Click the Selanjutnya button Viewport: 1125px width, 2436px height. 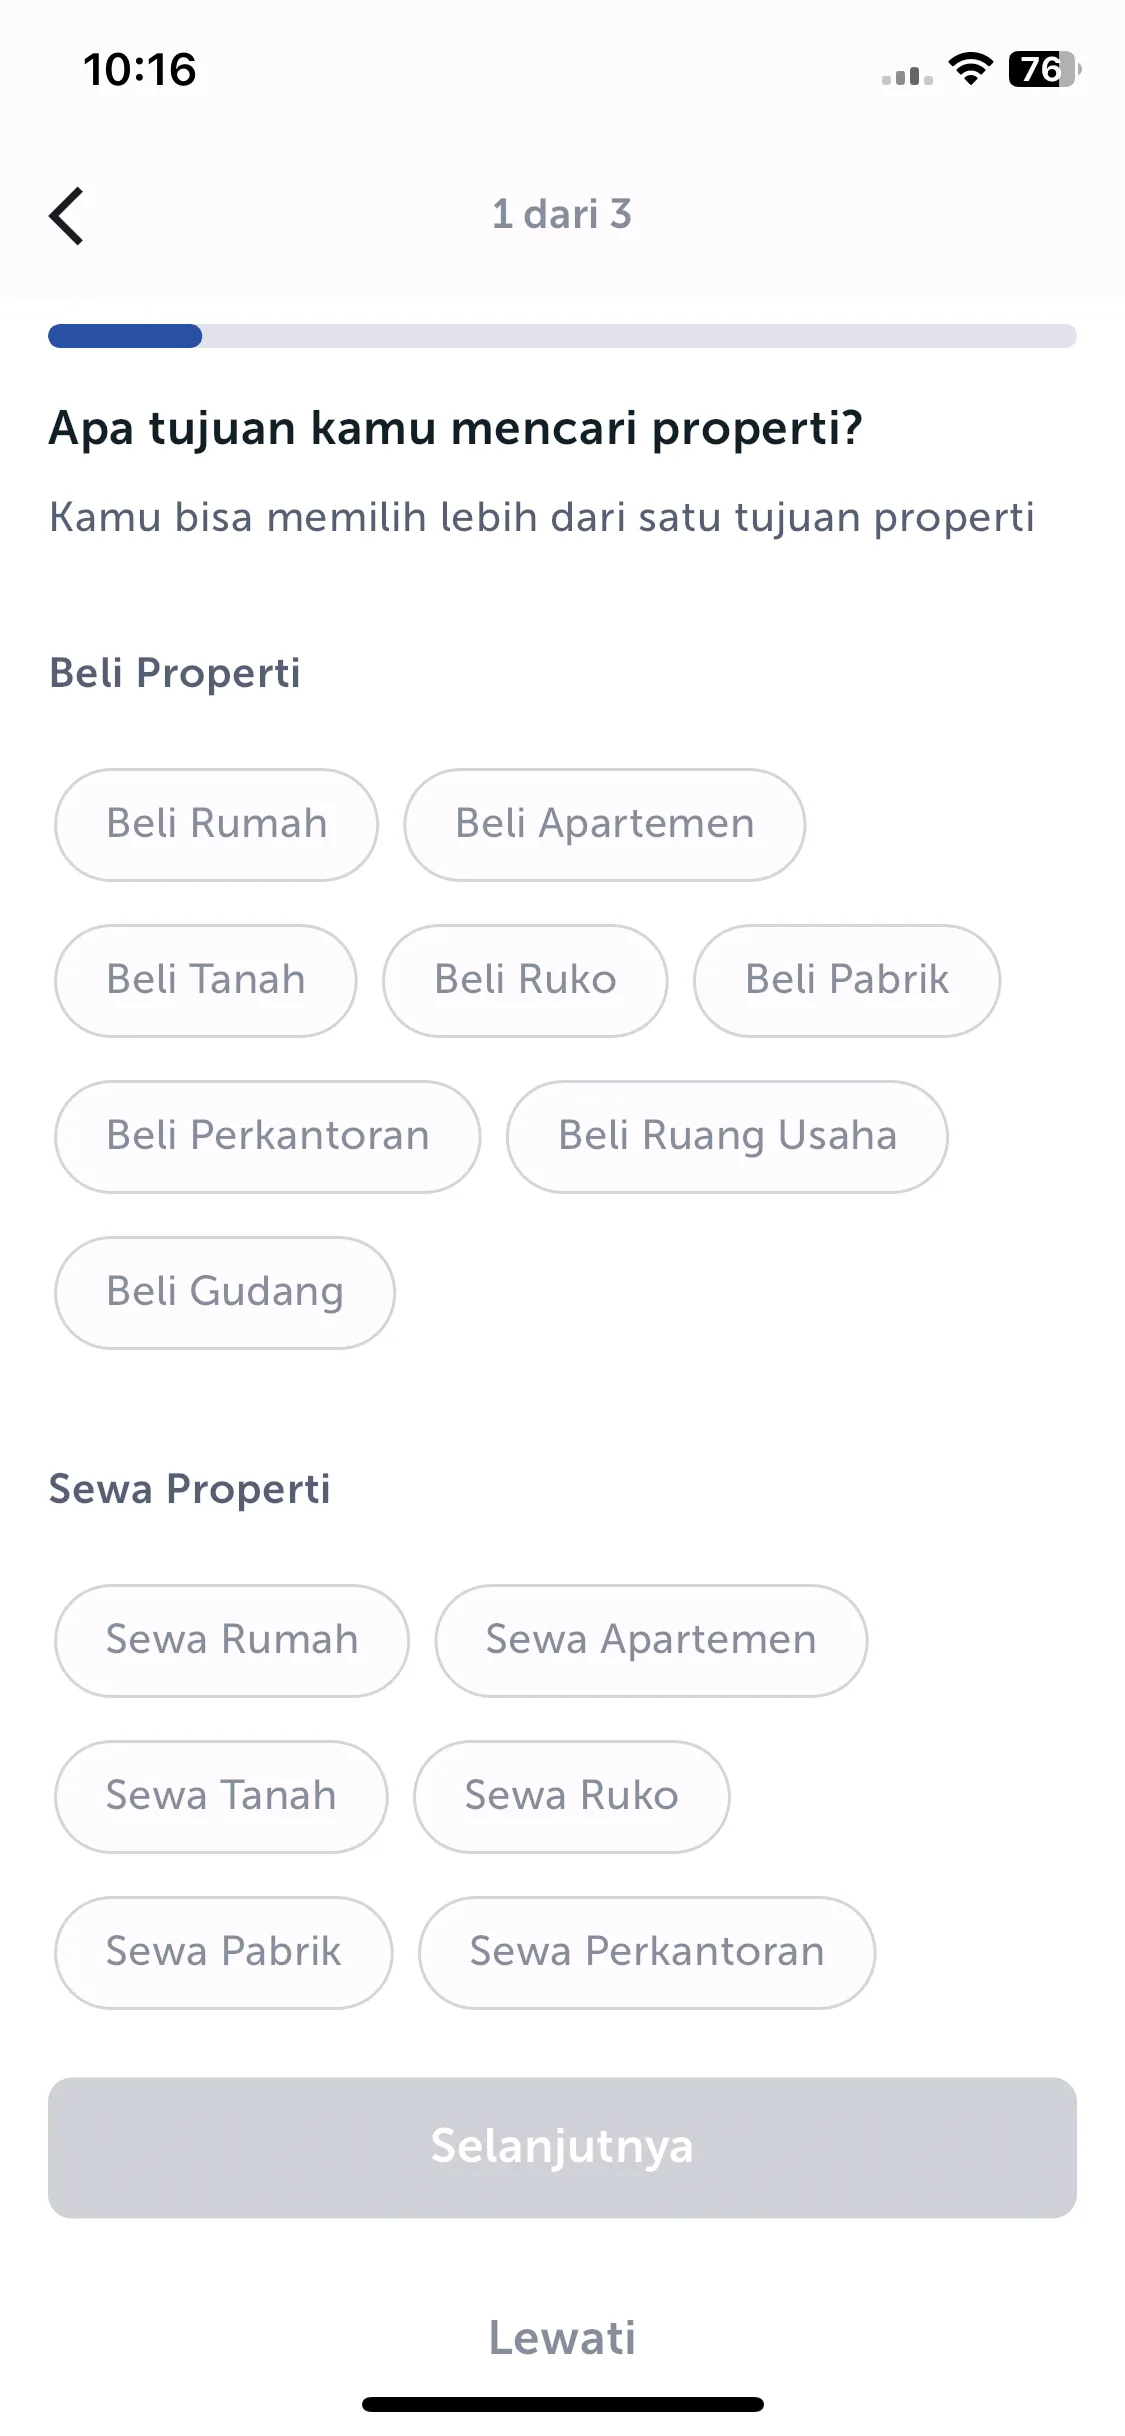(x=562, y=2147)
